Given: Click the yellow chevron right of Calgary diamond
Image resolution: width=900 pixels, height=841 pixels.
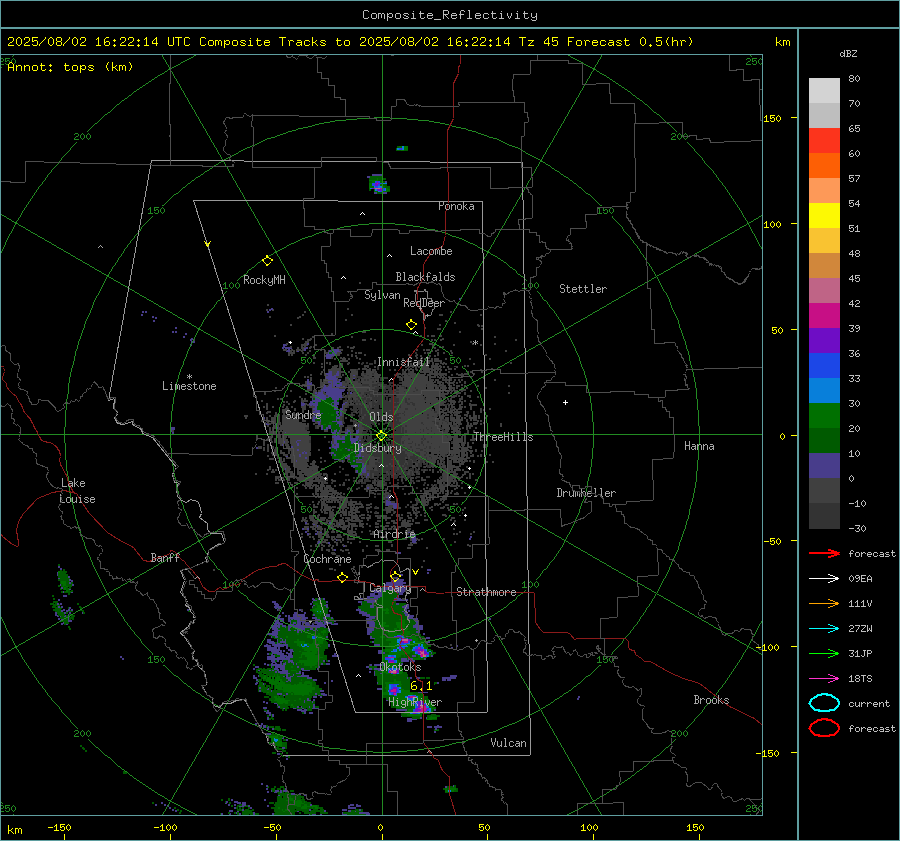Looking at the screenshot, I should pos(416,572).
